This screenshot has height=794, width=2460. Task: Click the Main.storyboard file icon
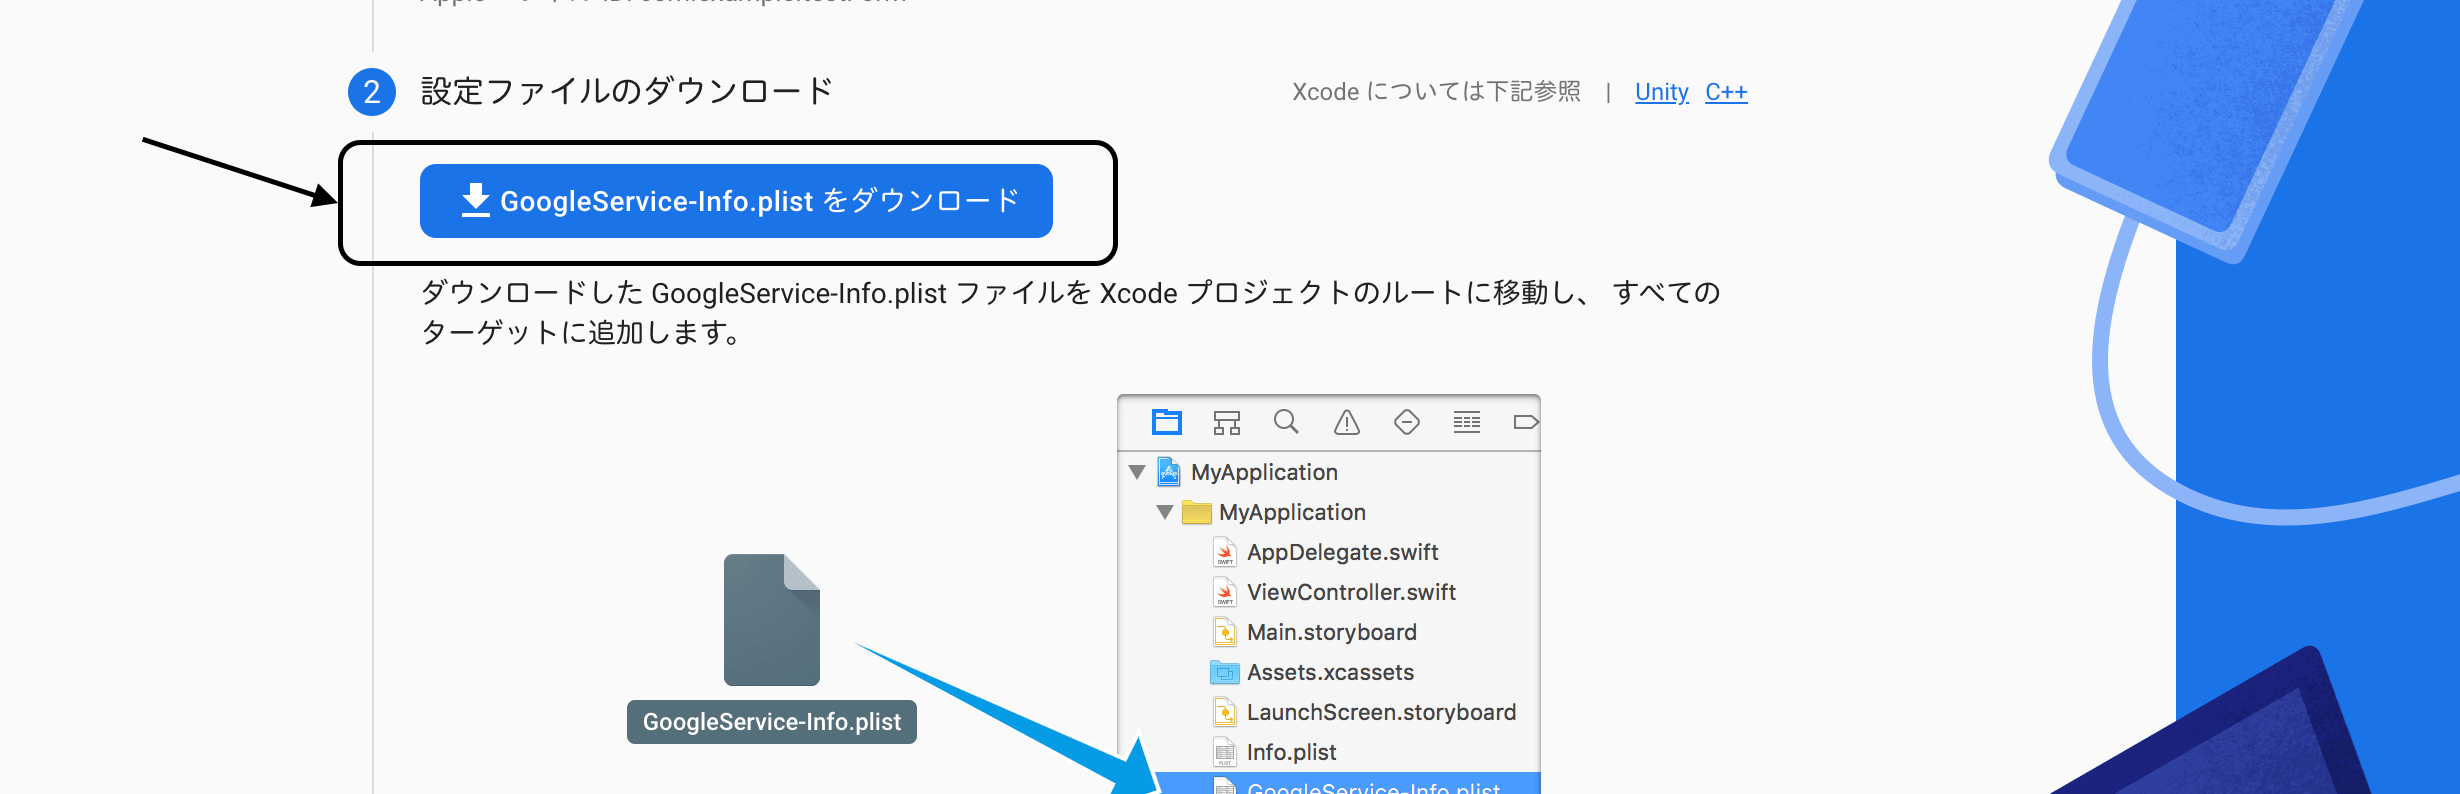coord(1224,632)
